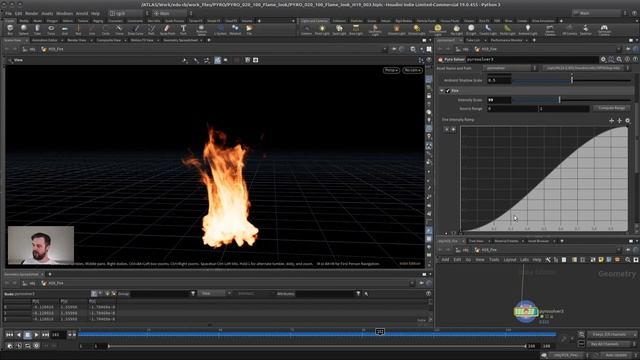Screen dimensions: 640x360
Task: Open the channels scope dropdown above Key All Channels
Action: coord(612,334)
